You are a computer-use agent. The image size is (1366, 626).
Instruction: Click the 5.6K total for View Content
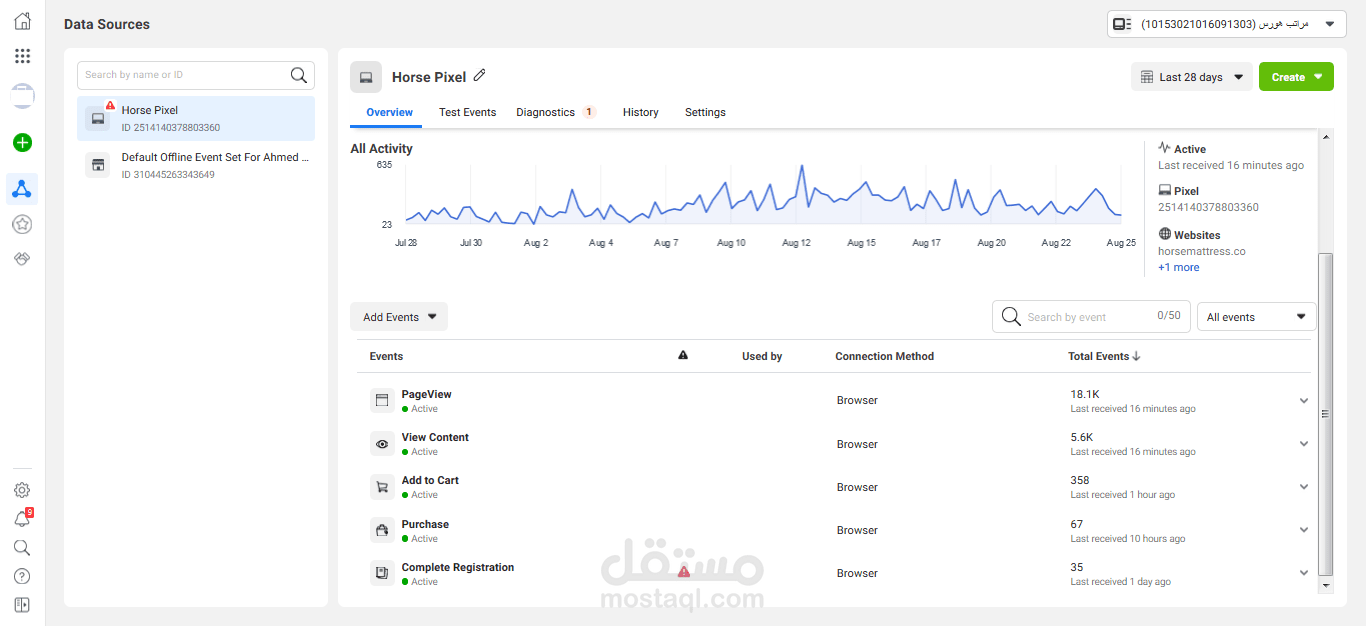point(1082,437)
